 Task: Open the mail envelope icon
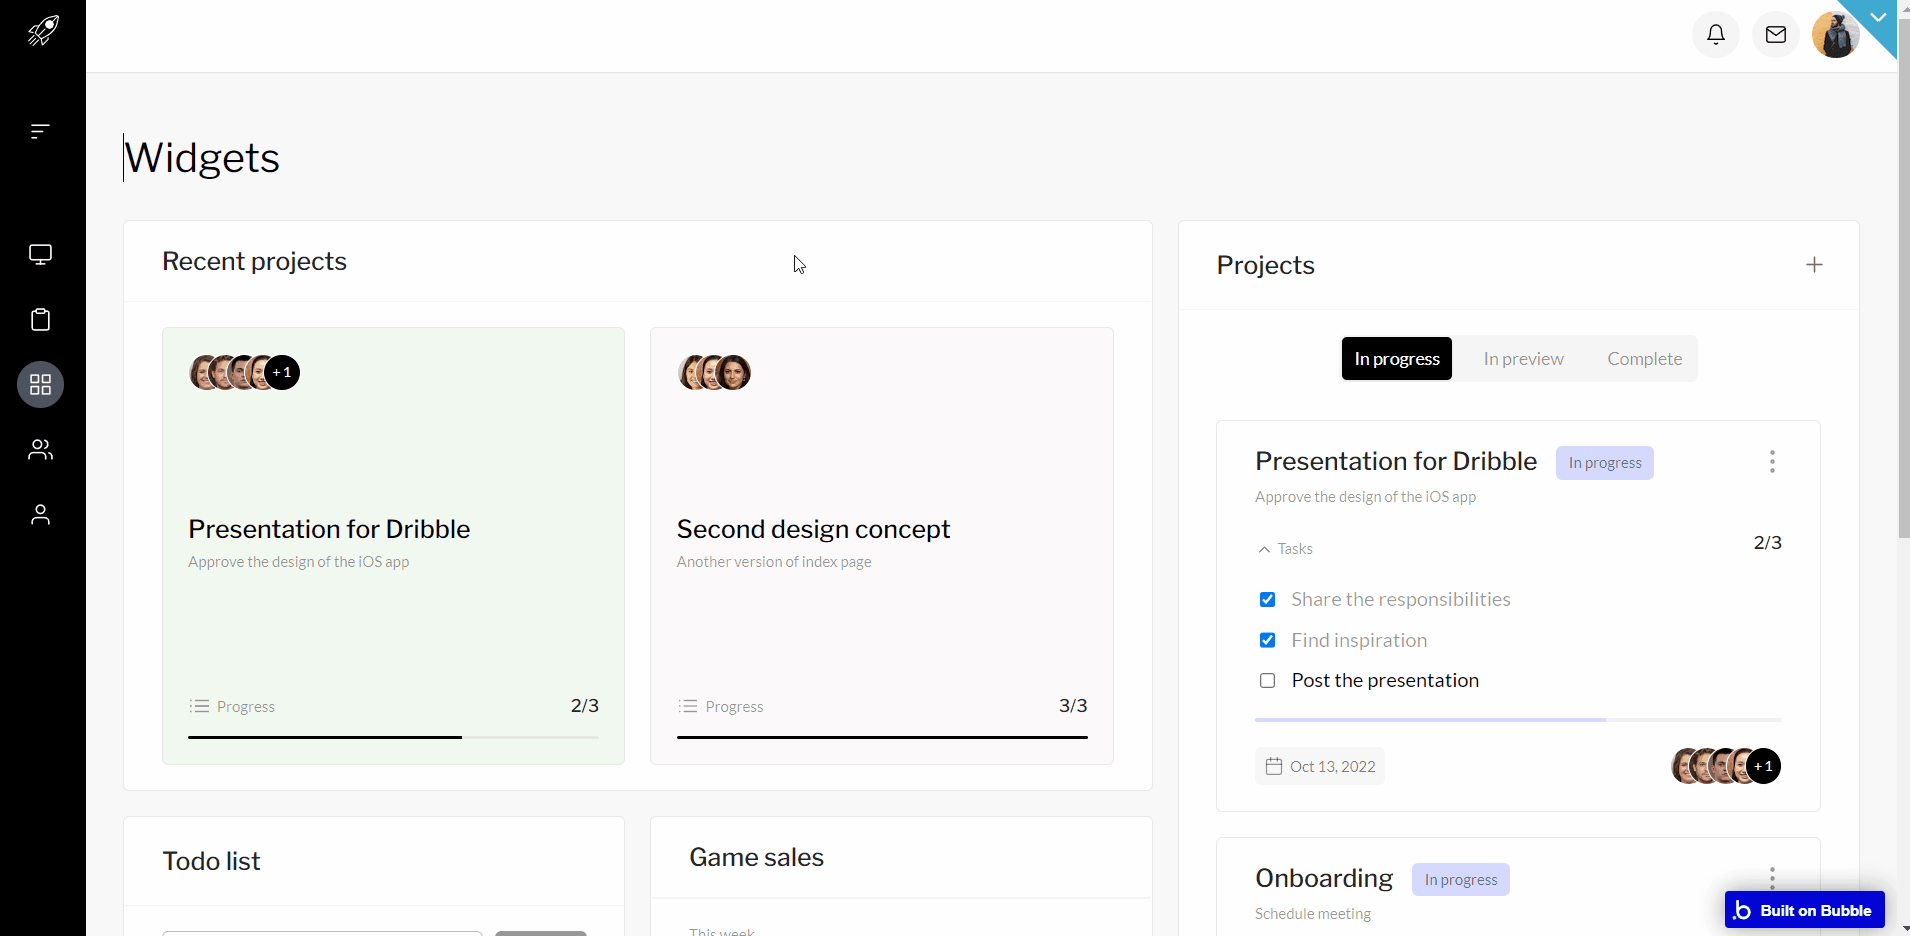pos(1776,35)
